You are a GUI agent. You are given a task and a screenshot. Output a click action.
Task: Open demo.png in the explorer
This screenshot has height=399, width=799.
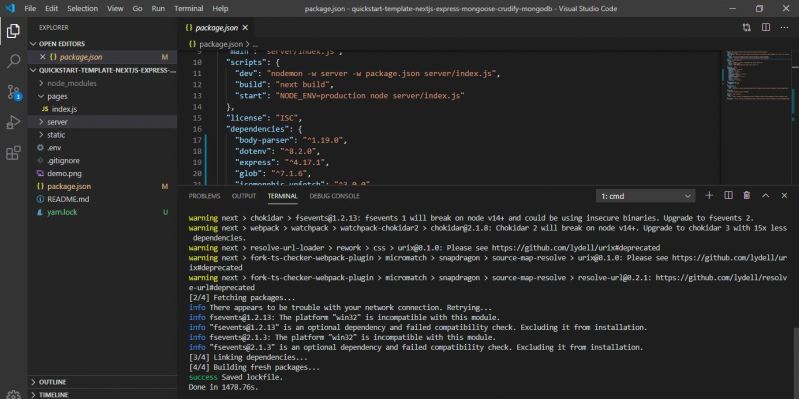[102, 173]
